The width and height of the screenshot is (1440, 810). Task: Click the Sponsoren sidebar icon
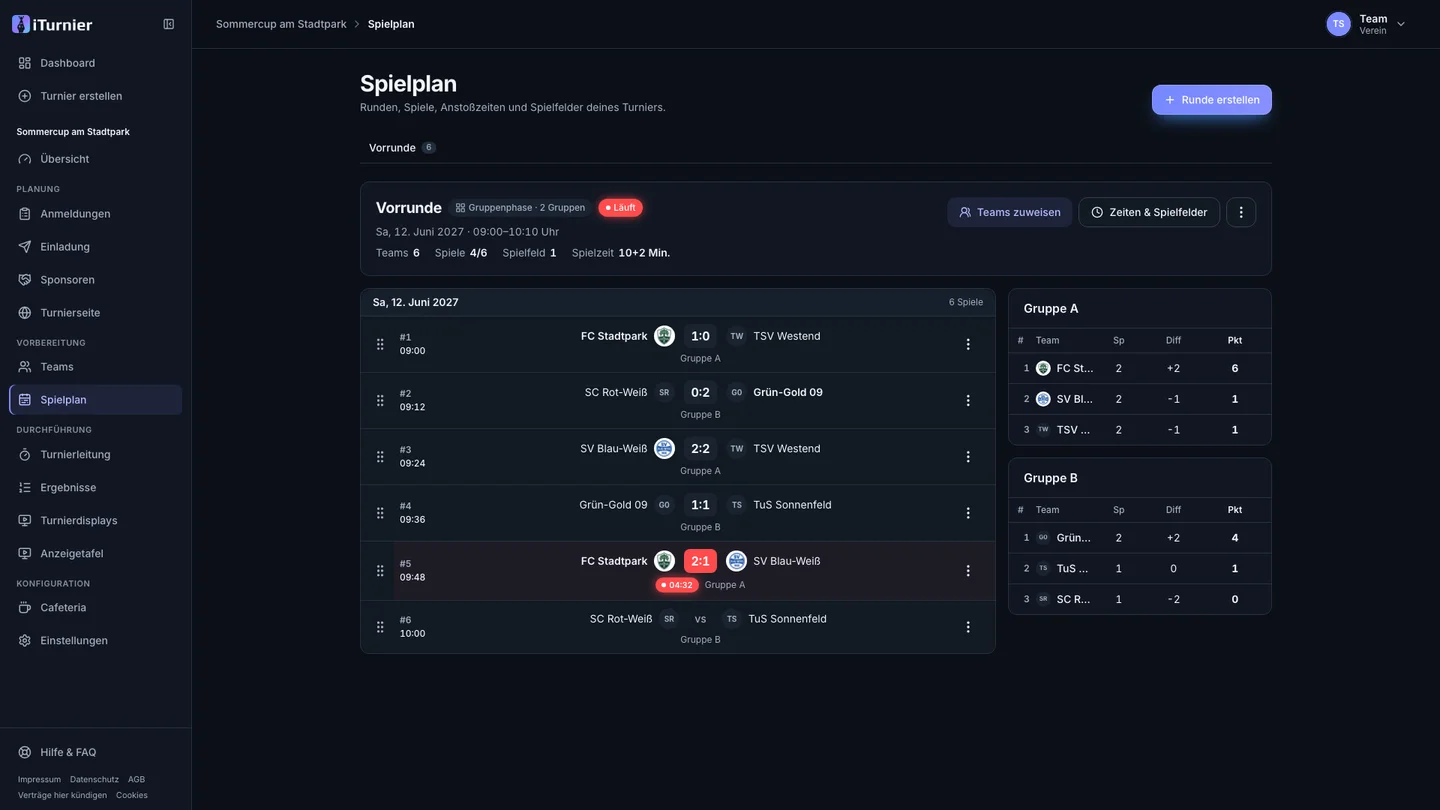click(25, 280)
